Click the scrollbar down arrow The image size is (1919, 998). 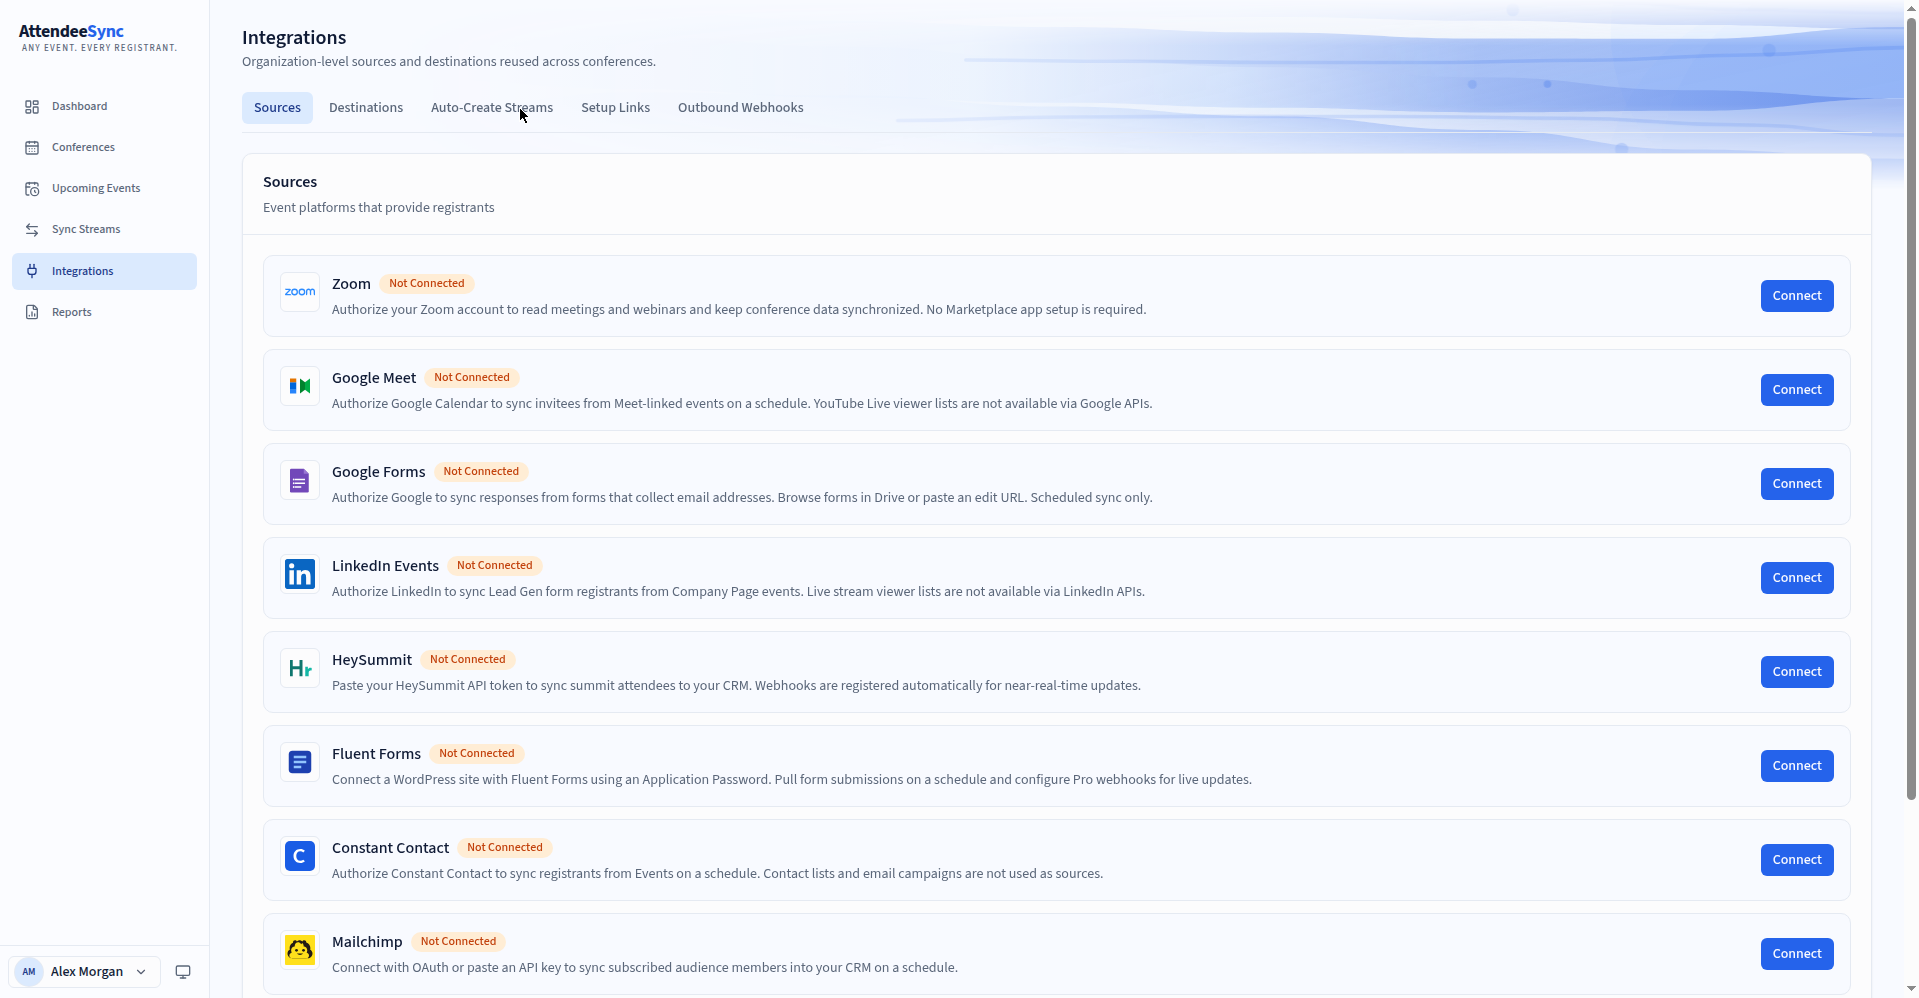[x=1911, y=990]
